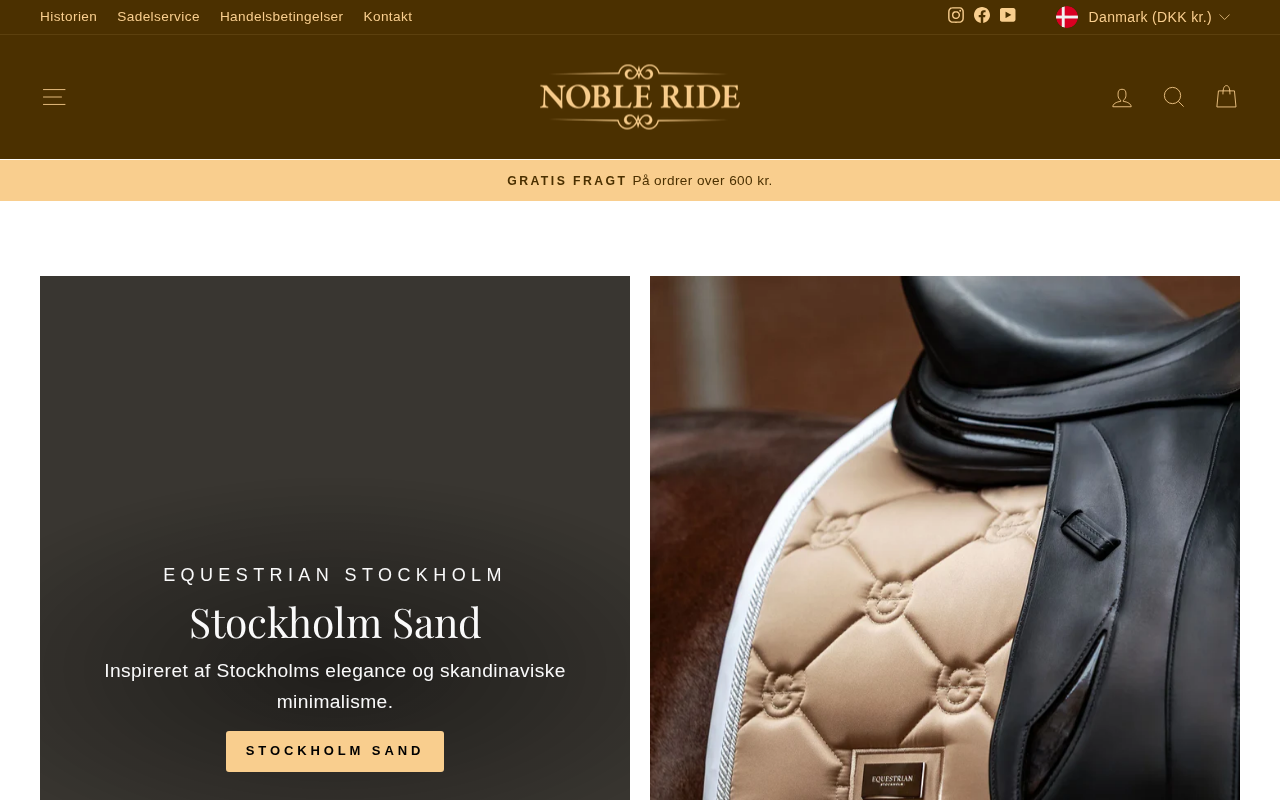Image resolution: width=1280 pixels, height=800 pixels.
Task: Open the saddle pad product image
Action: click(945, 538)
